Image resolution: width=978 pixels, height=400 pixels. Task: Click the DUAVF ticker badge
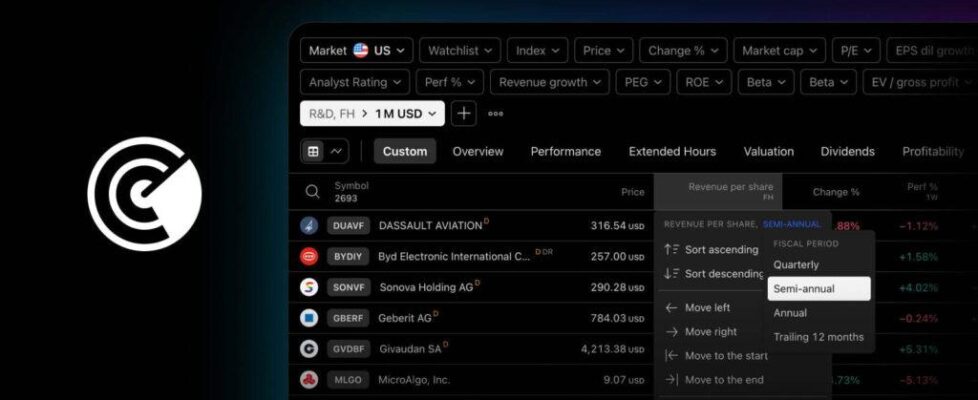(349, 225)
